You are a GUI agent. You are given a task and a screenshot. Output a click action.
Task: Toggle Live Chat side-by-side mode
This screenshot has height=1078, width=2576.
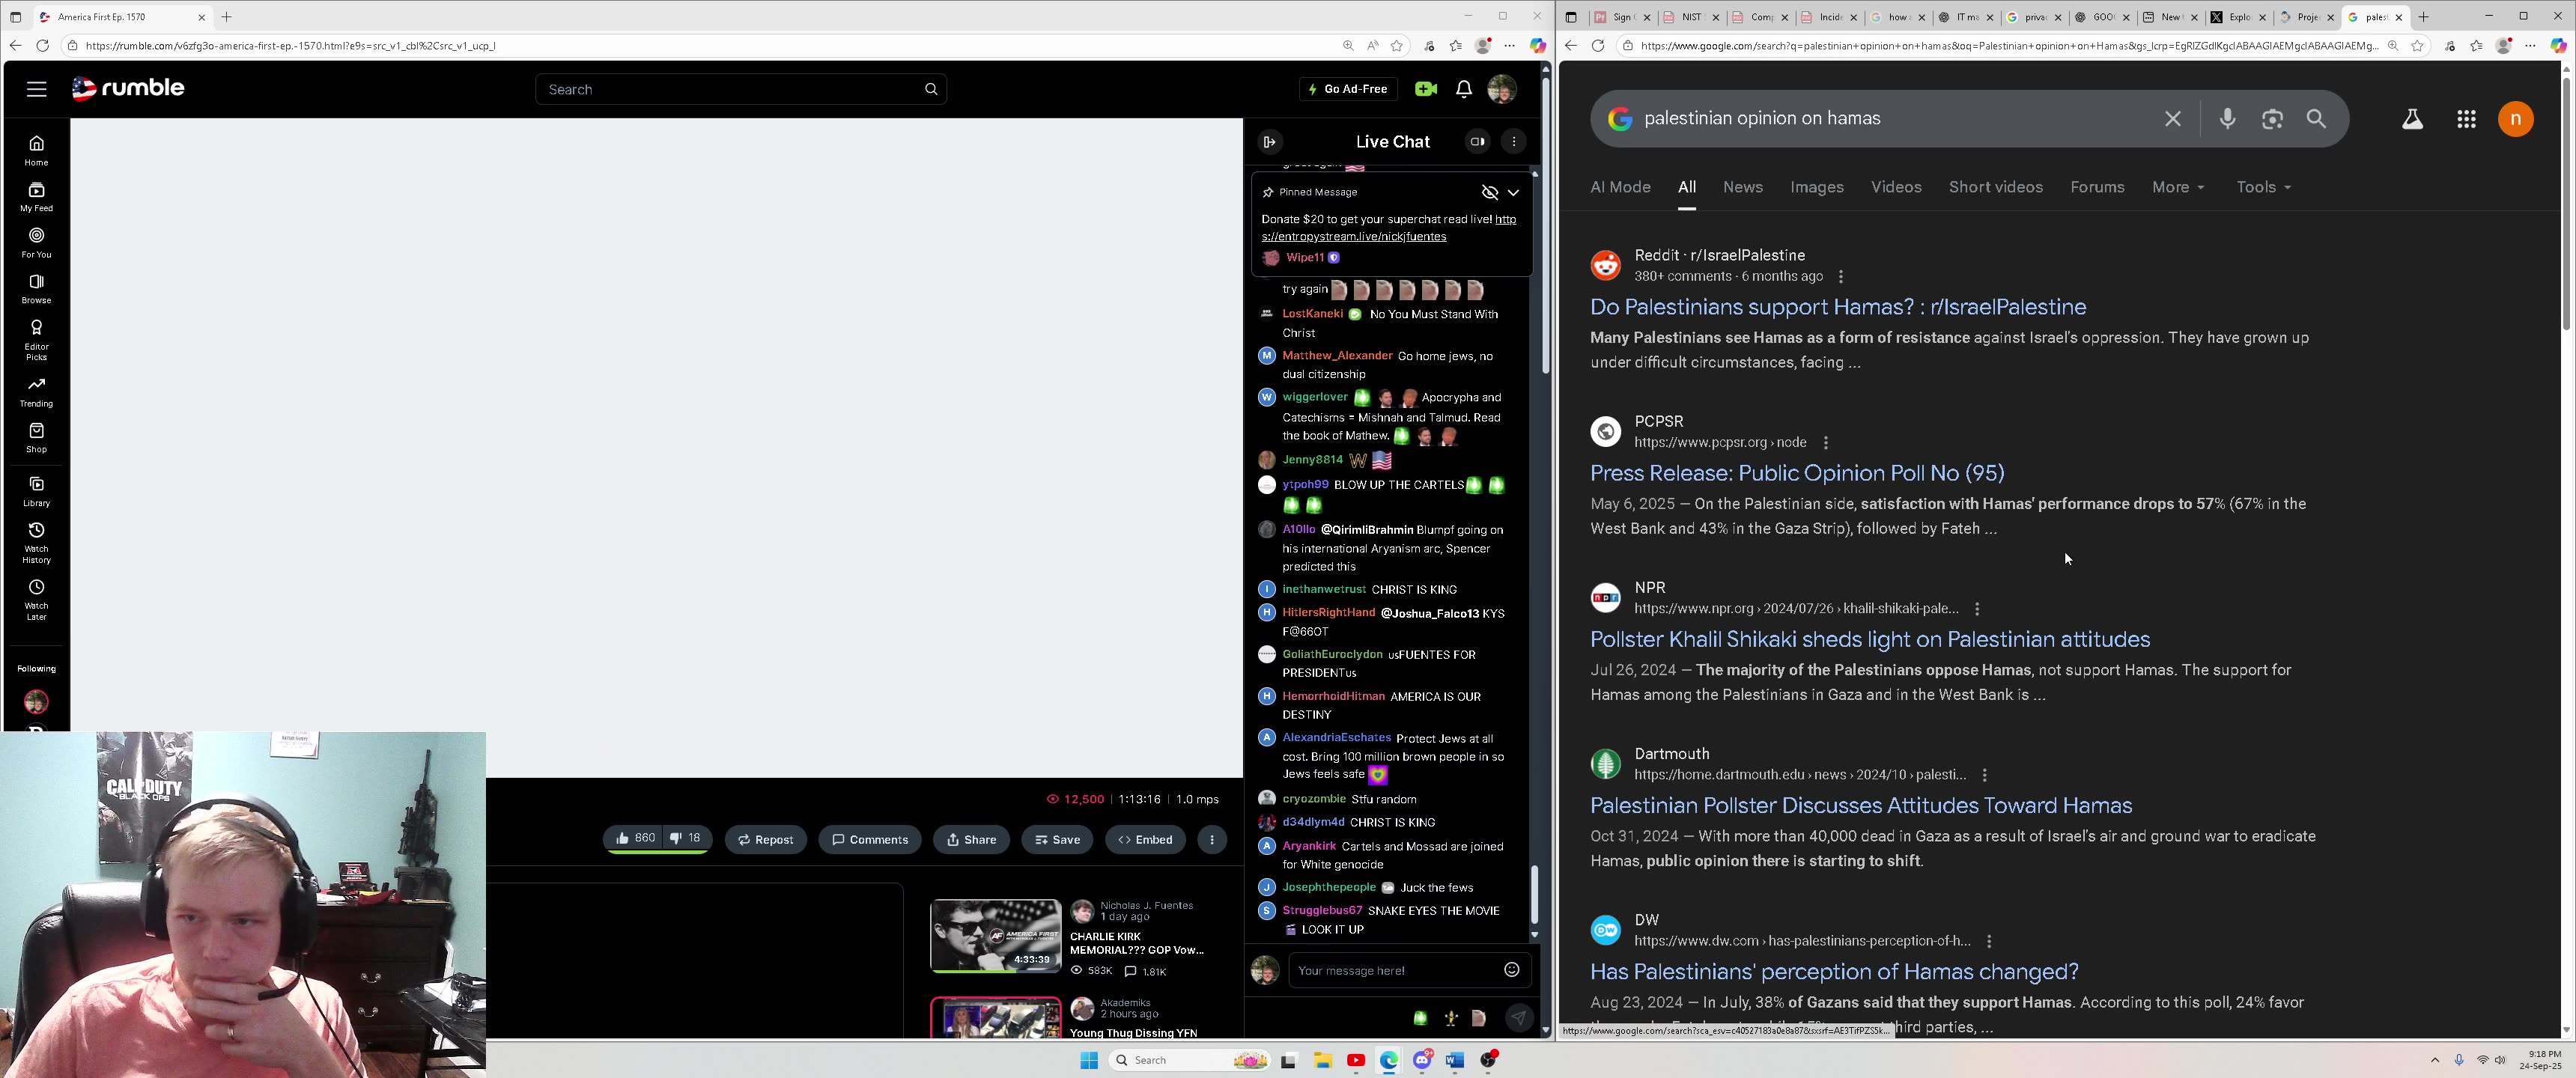[x=1478, y=142]
